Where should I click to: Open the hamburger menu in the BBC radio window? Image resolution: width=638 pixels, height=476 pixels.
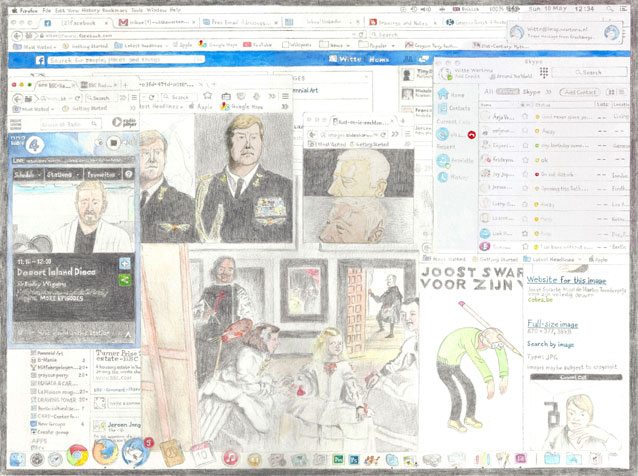pos(134,98)
